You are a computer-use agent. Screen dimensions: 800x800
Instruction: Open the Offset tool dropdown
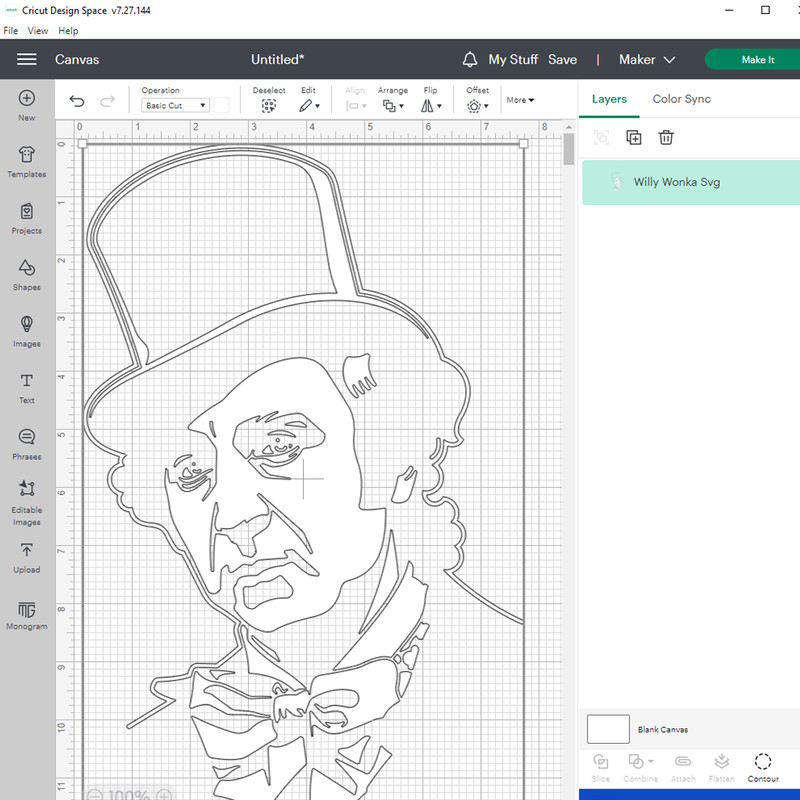click(x=477, y=105)
